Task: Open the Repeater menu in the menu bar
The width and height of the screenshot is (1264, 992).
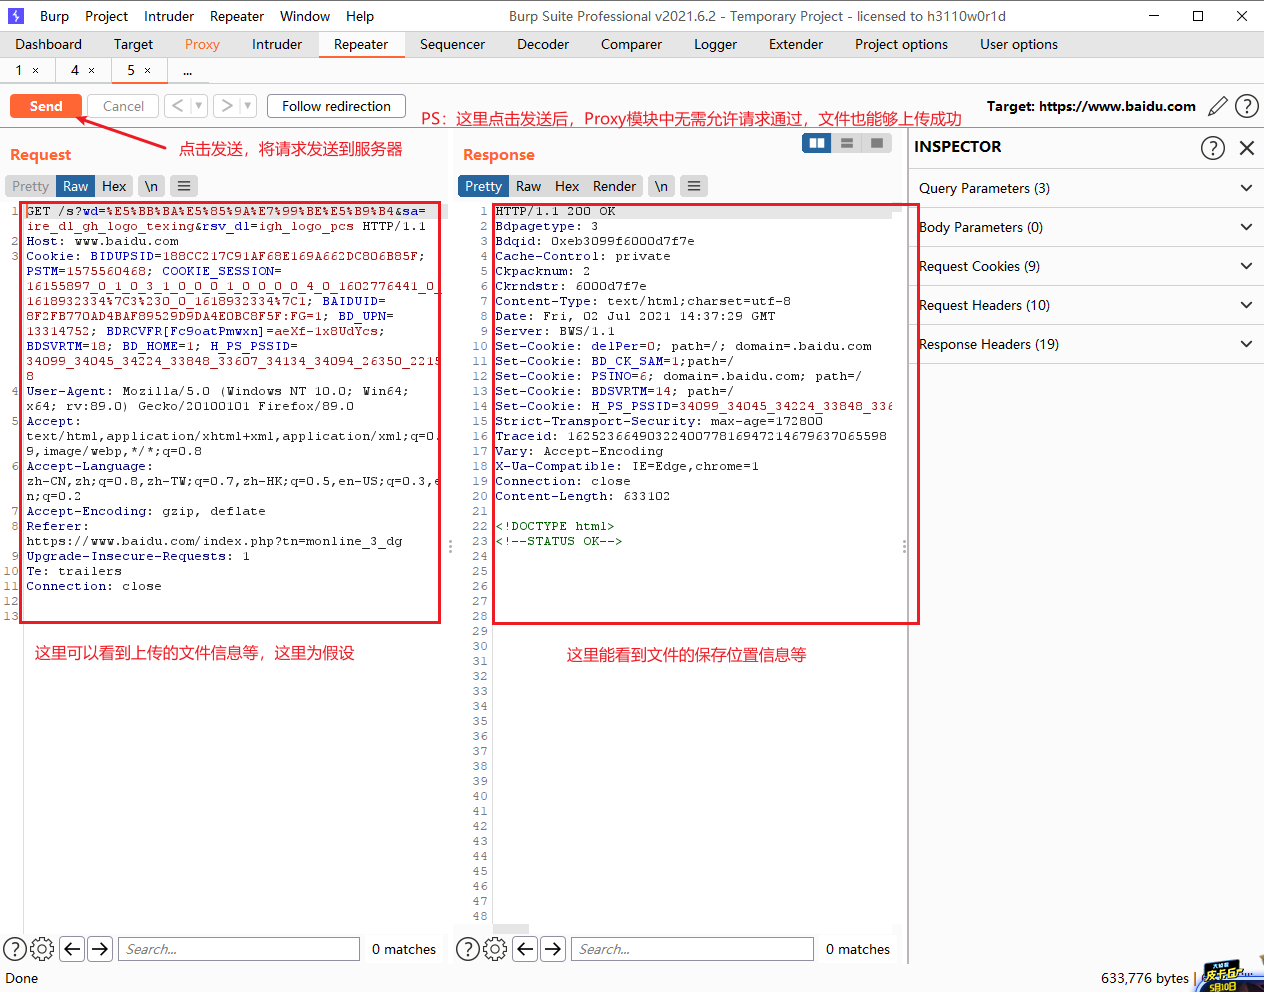Action: coord(236,15)
